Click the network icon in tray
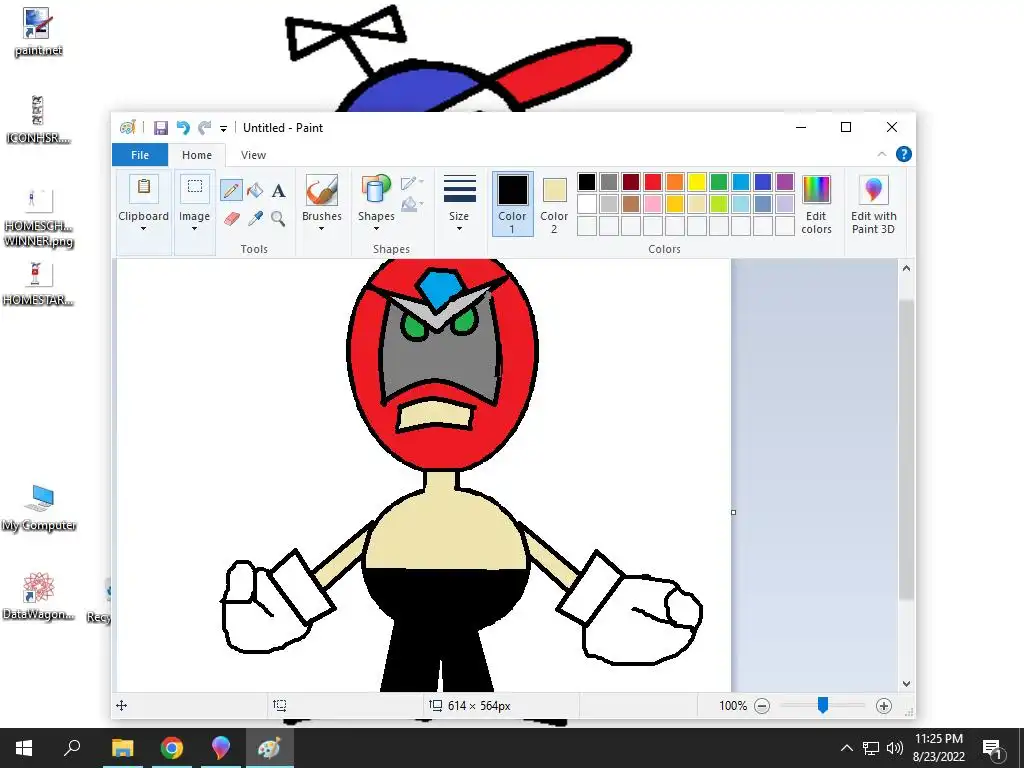The height and width of the screenshot is (768, 1024). point(871,748)
